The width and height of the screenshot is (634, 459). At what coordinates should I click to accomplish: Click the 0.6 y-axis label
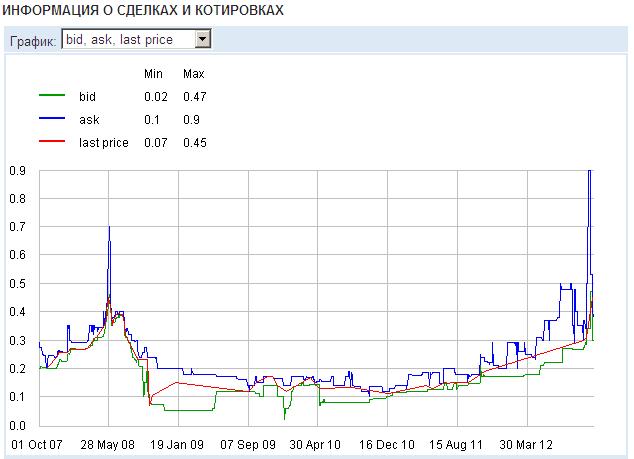tap(17, 255)
